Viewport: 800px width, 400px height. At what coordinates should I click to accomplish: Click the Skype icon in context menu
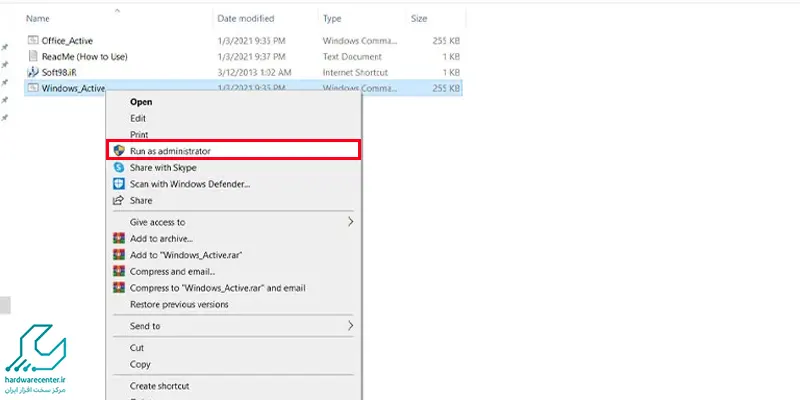(119, 167)
